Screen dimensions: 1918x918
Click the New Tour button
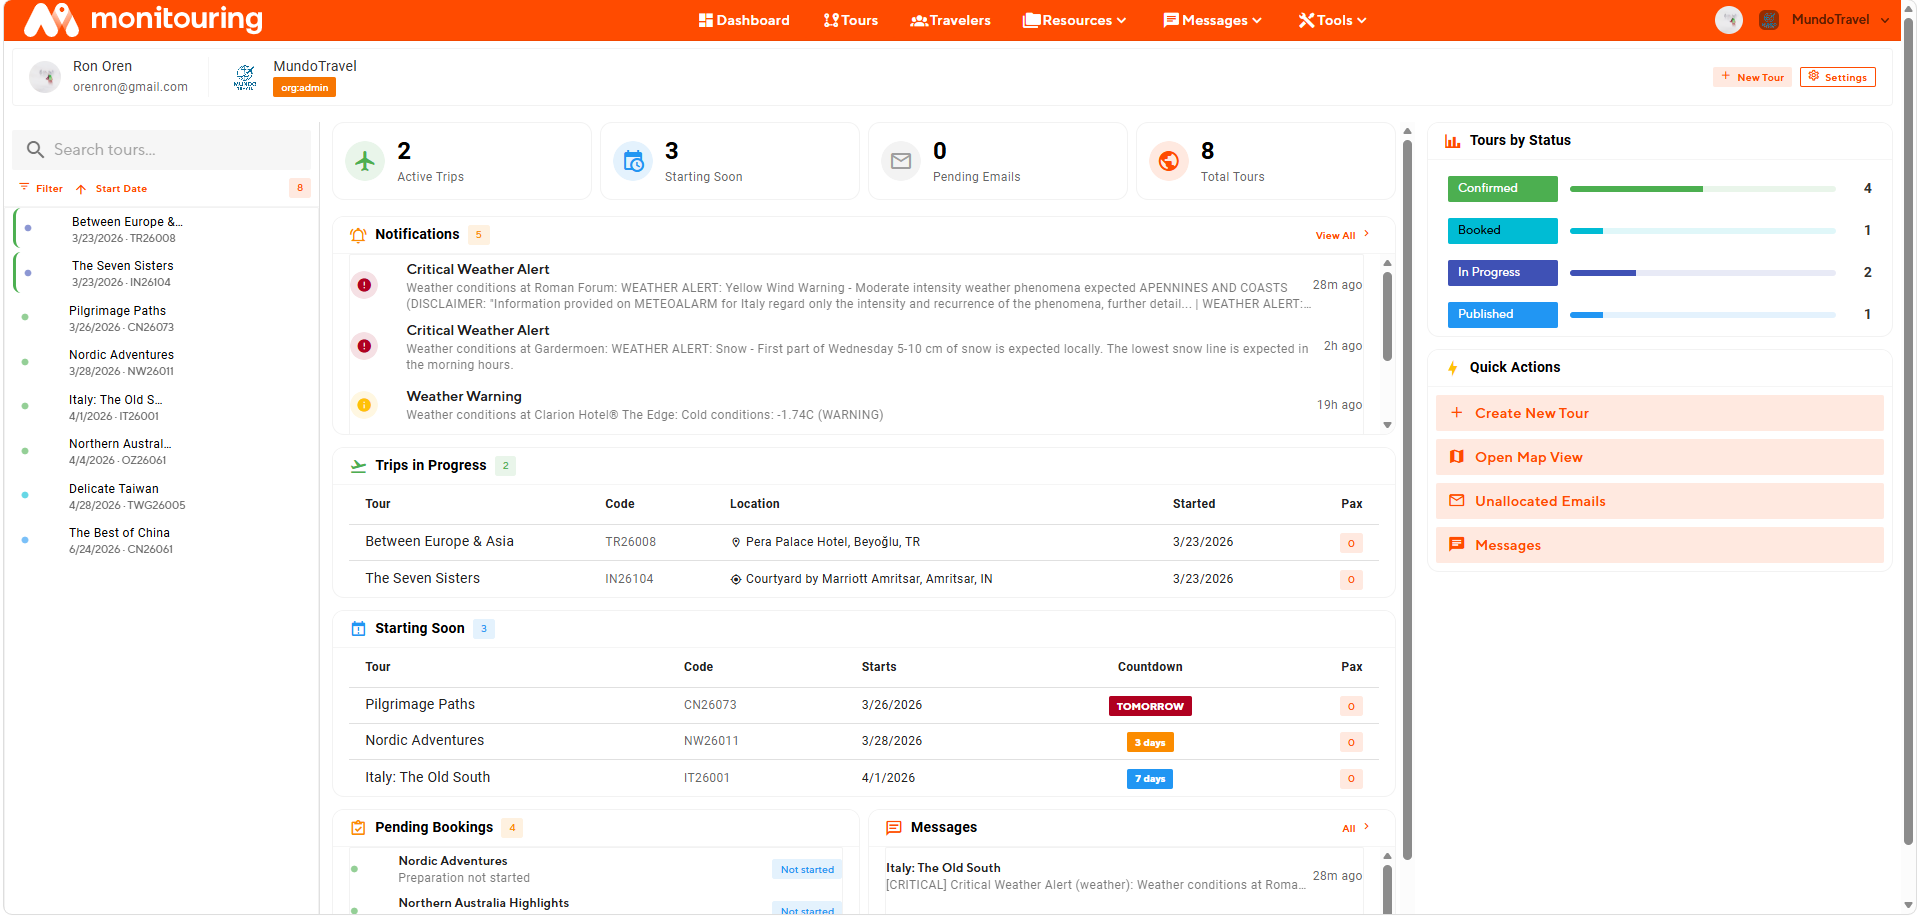(1752, 77)
